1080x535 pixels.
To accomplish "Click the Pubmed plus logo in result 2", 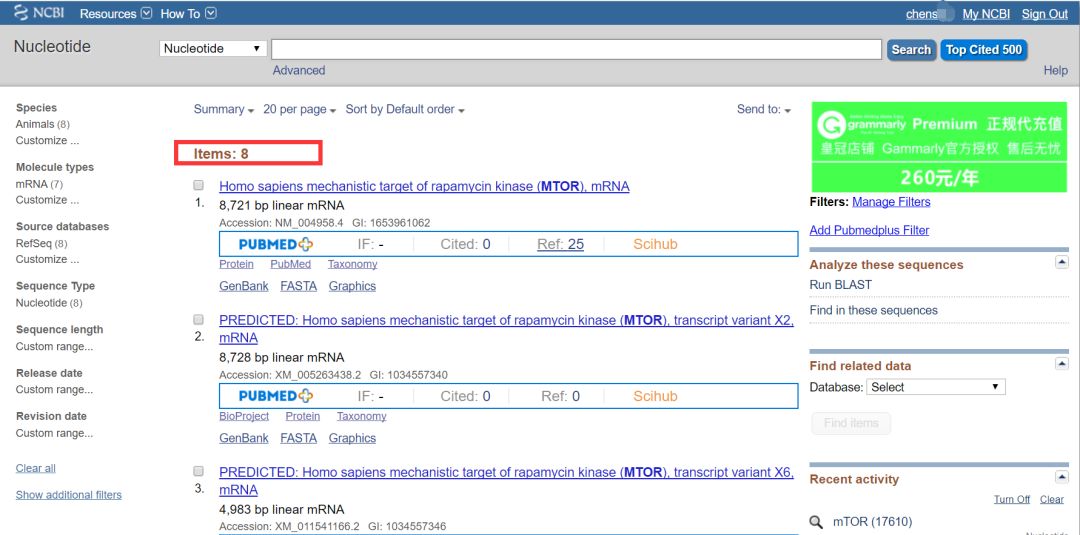I will (x=276, y=397).
